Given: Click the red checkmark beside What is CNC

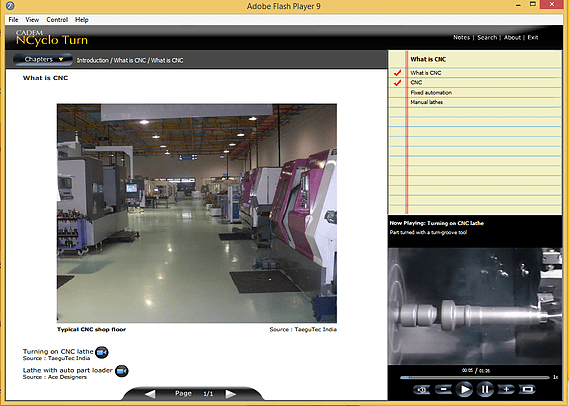Looking at the screenshot, I should (397, 73).
